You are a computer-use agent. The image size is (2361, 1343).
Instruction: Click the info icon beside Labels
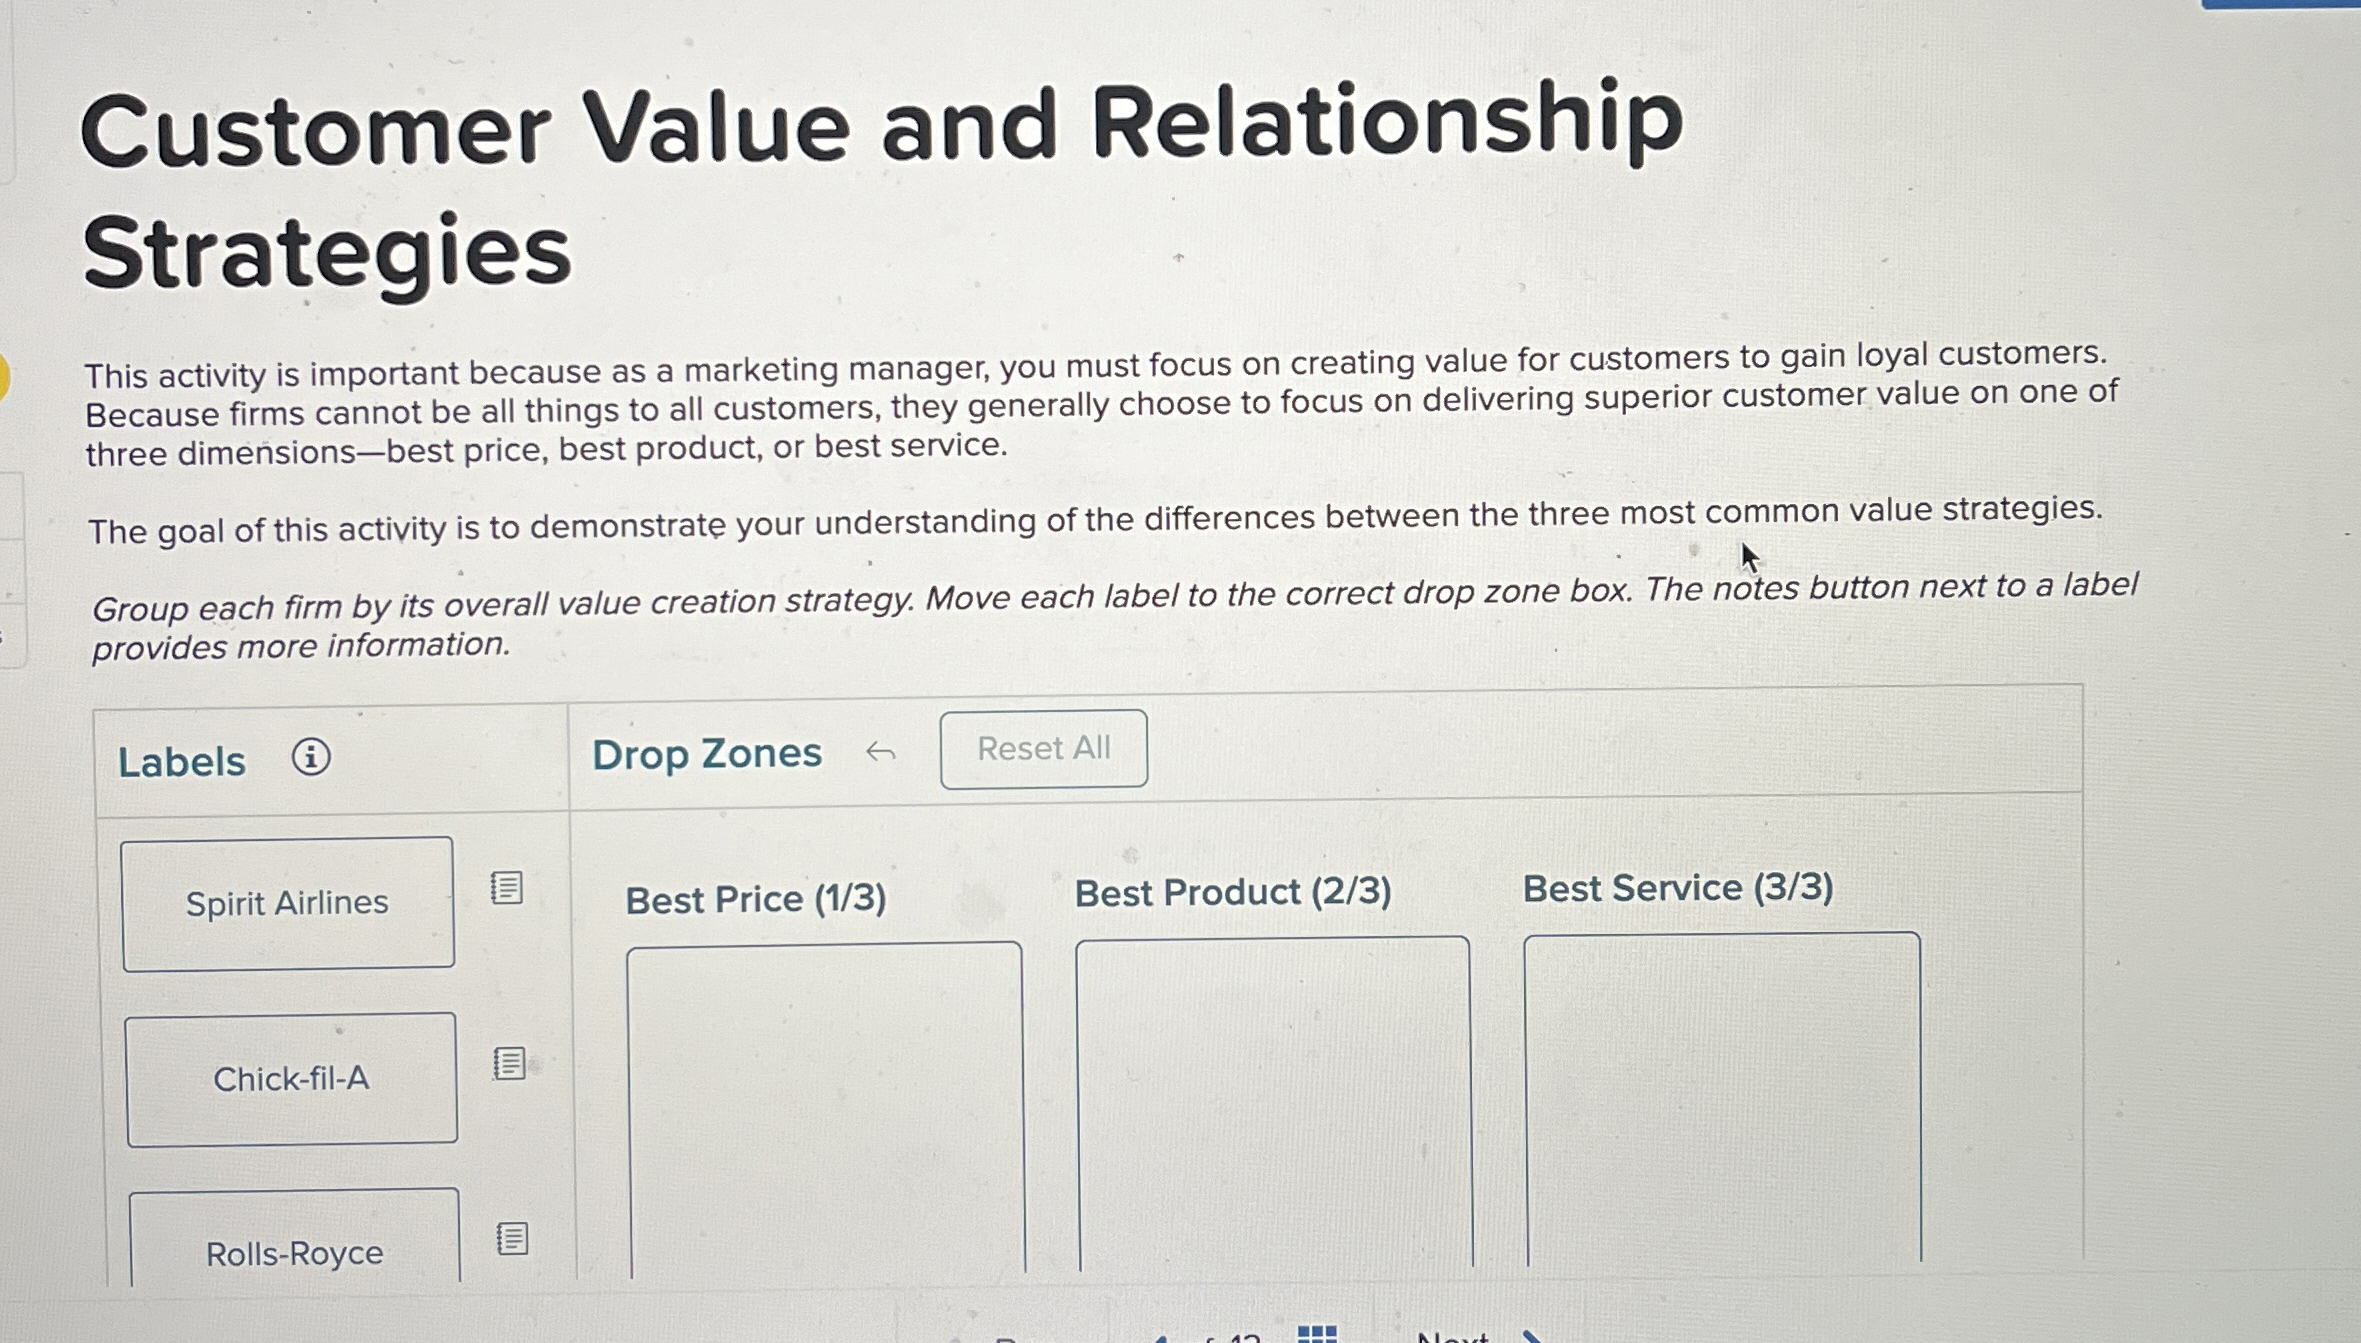[x=311, y=759]
